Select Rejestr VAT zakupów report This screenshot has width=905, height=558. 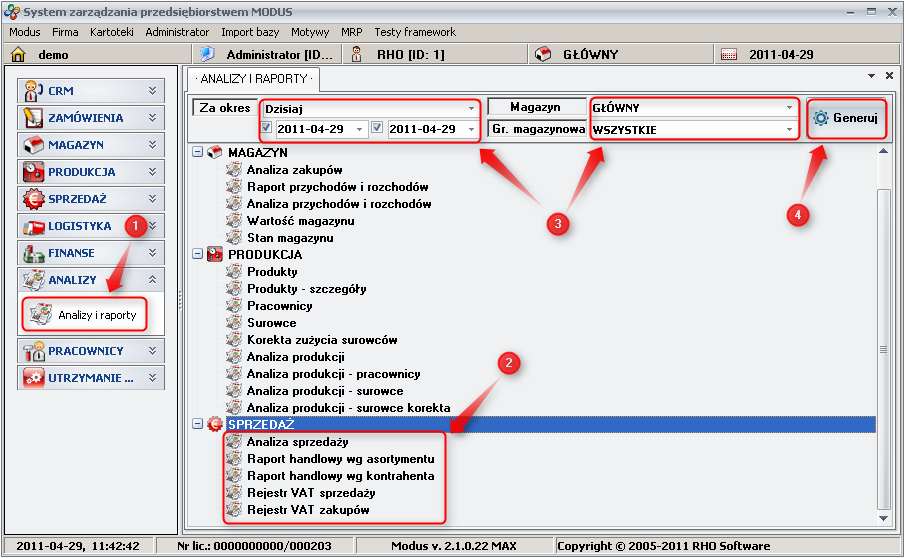pos(308,510)
